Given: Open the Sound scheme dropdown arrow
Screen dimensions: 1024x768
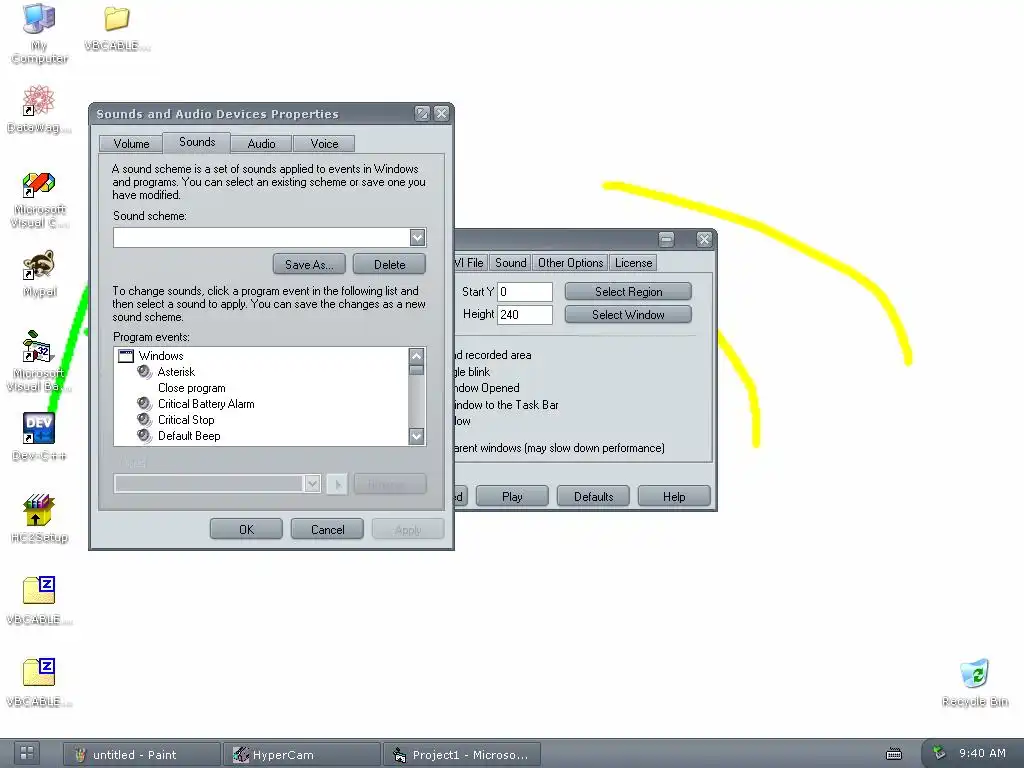Looking at the screenshot, I should click(x=418, y=237).
